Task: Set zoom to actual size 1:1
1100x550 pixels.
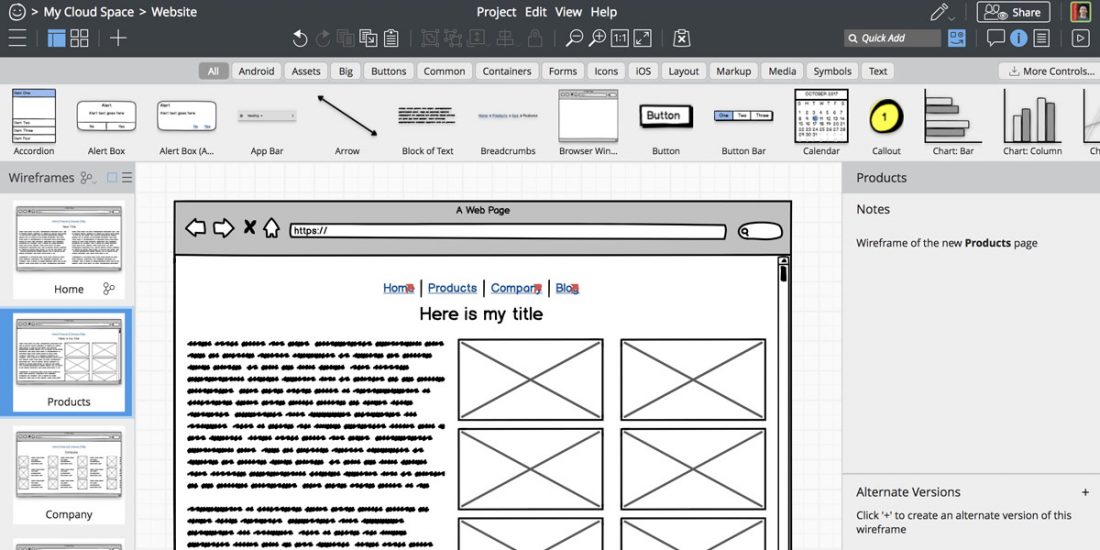Action: (x=619, y=38)
